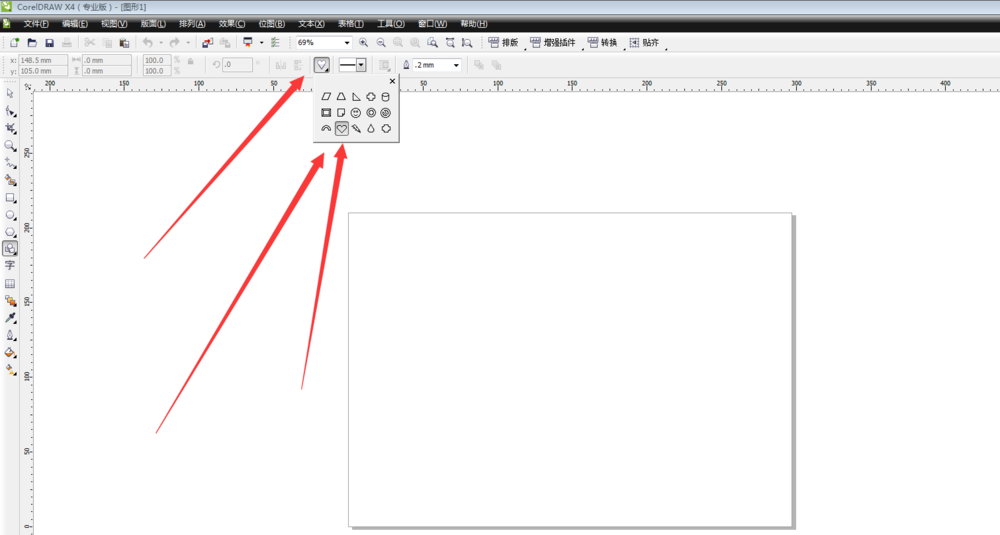Select the Eyedropper tool in toolbox

point(10,318)
